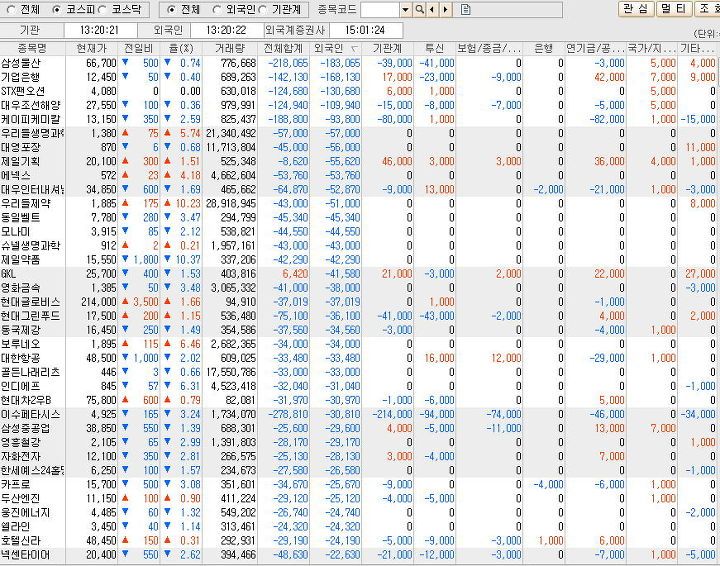Select the 기업은행 stock row name
This screenshot has width=720, height=566.
coord(21,77)
